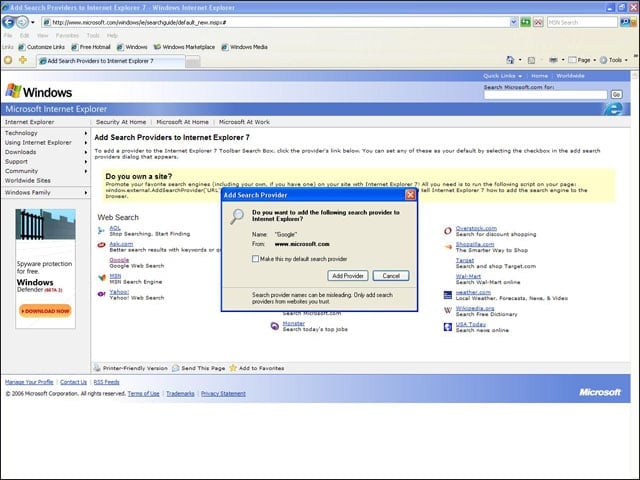Open the new blank tab button
640x480 pixels.
[x=193, y=62]
